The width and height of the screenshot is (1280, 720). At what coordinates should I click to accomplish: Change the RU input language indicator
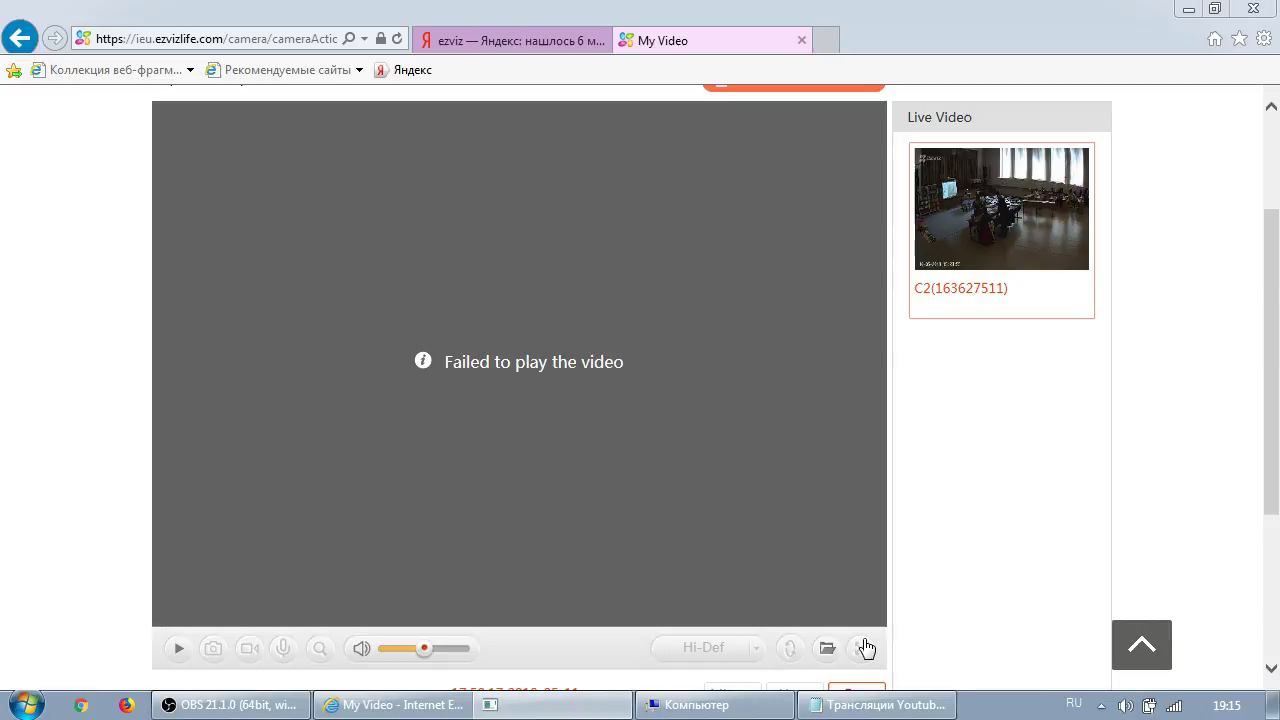(1074, 704)
